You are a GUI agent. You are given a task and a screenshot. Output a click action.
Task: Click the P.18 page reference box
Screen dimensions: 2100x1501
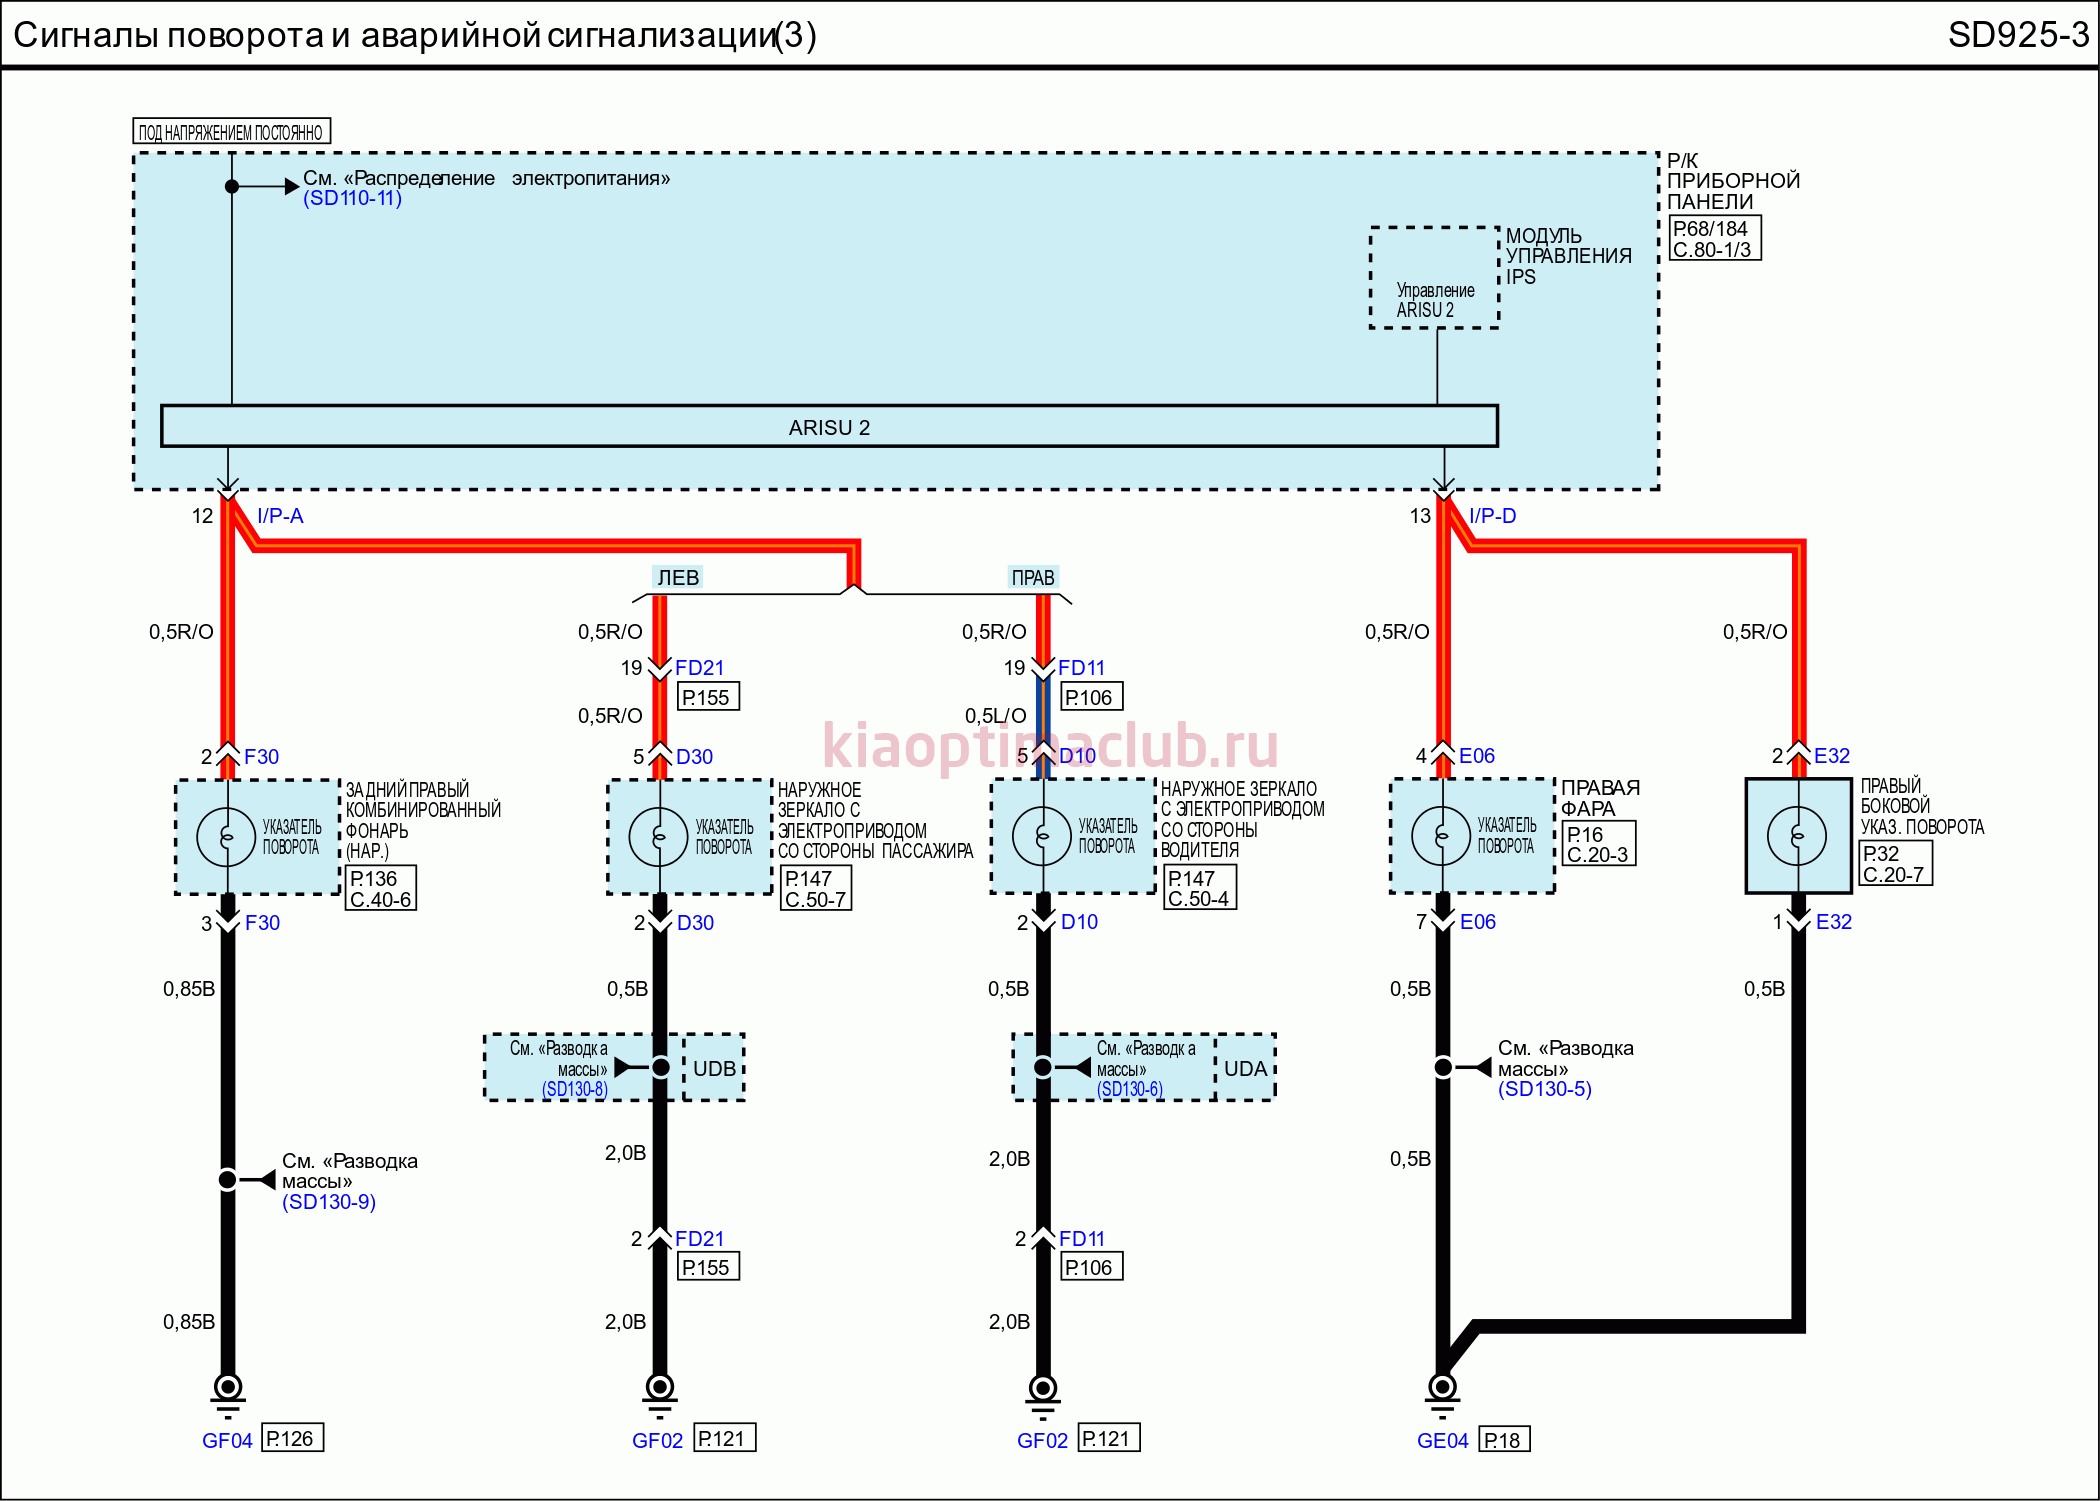(1504, 1439)
